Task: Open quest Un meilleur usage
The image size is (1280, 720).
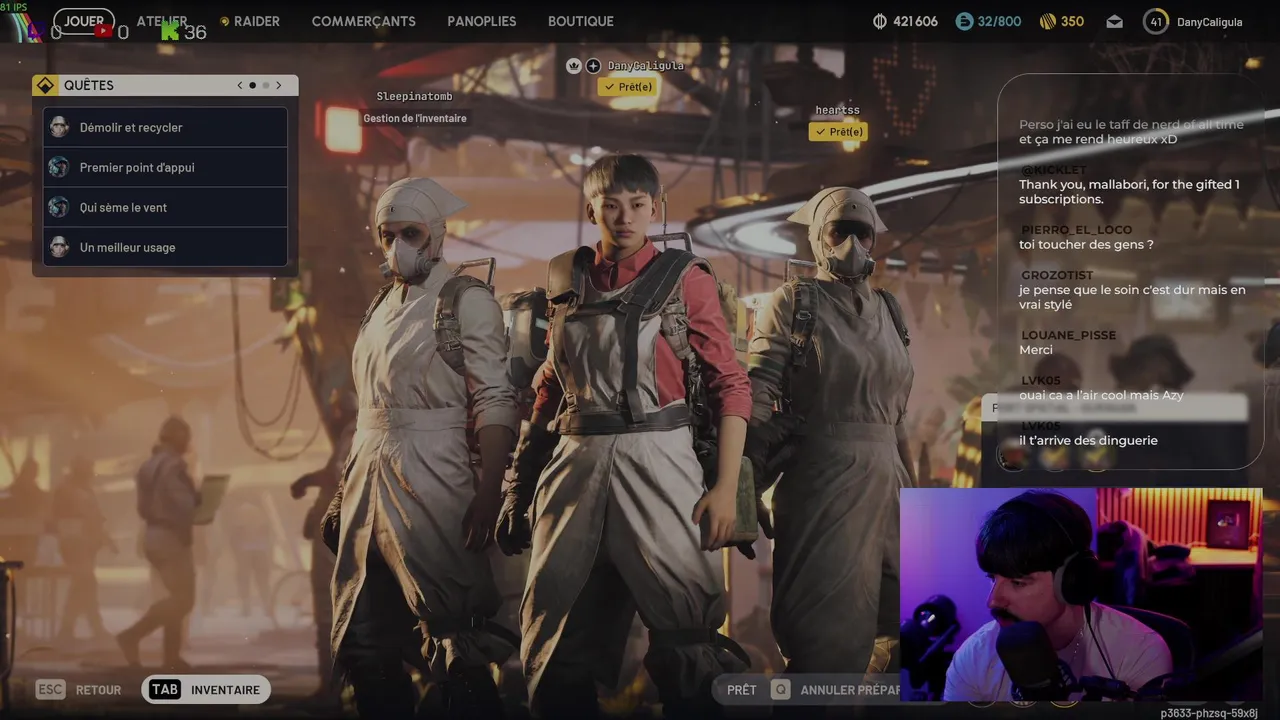Action: tap(165, 247)
